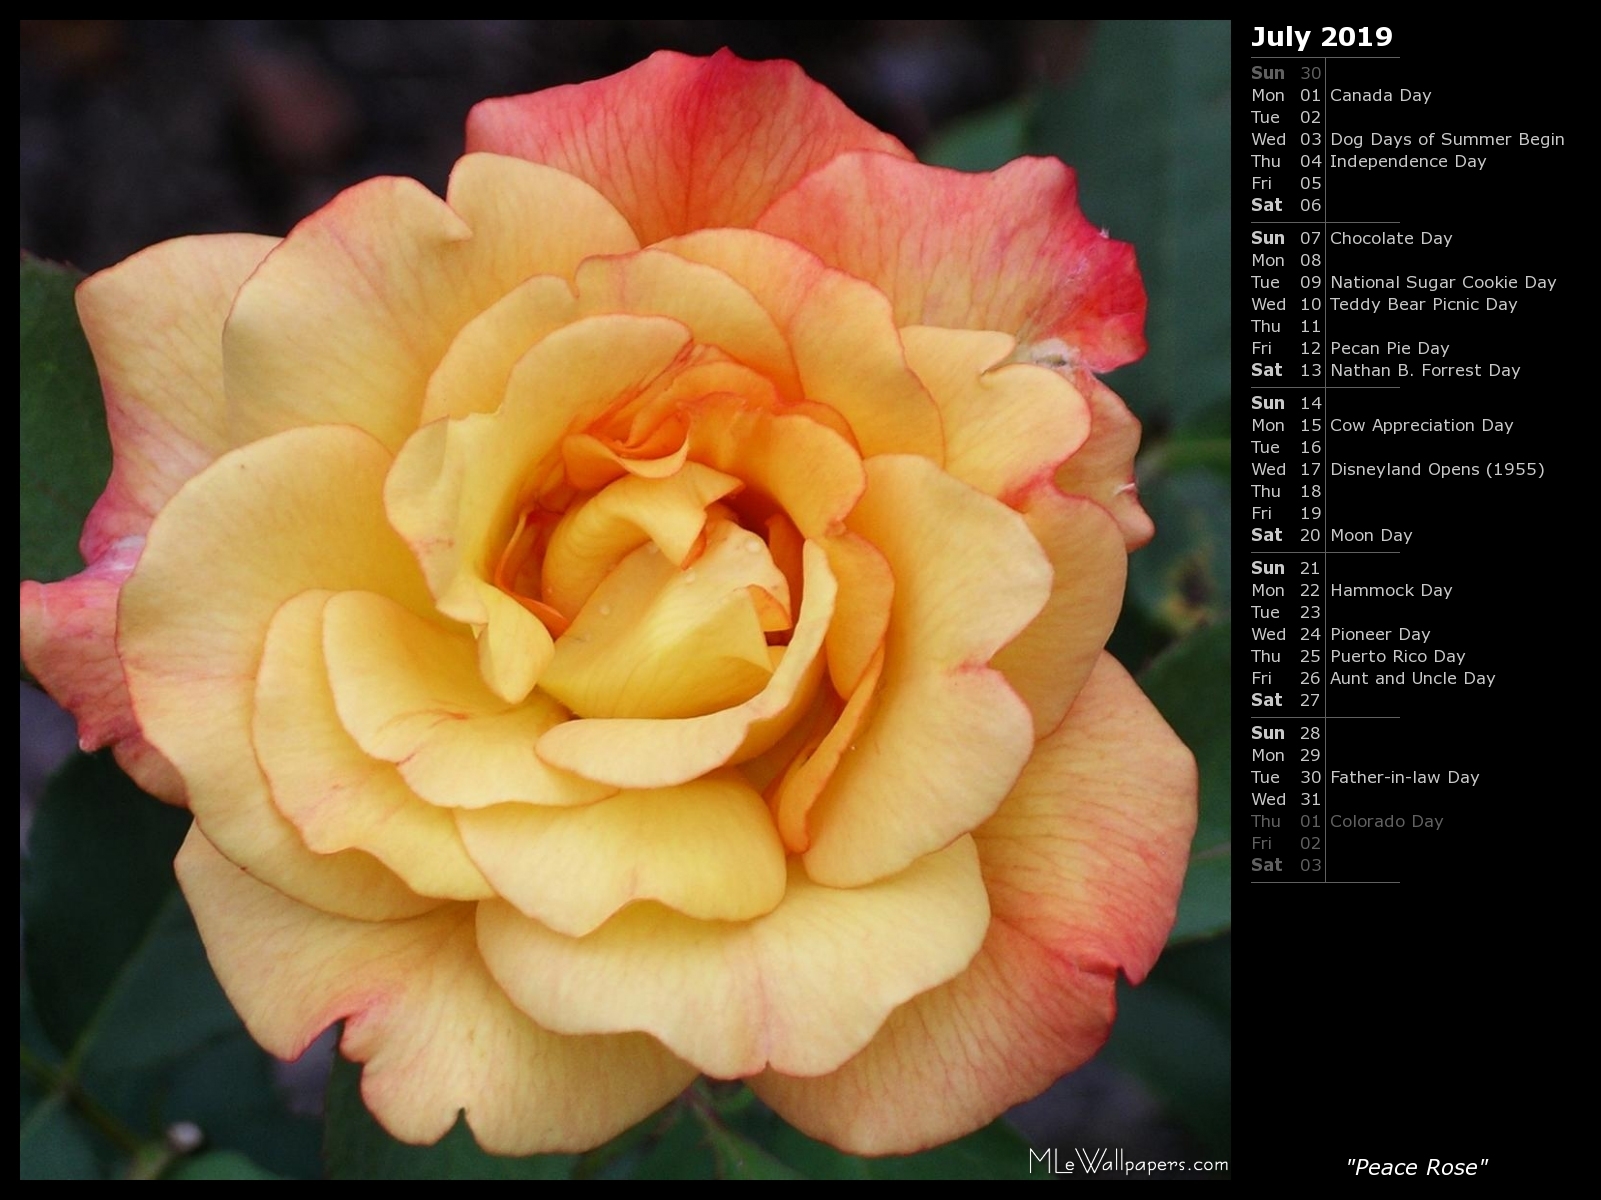The image size is (1601, 1200).
Task: Click the "Peace Rose" caption
Action: pyautogui.click(x=1417, y=1167)
